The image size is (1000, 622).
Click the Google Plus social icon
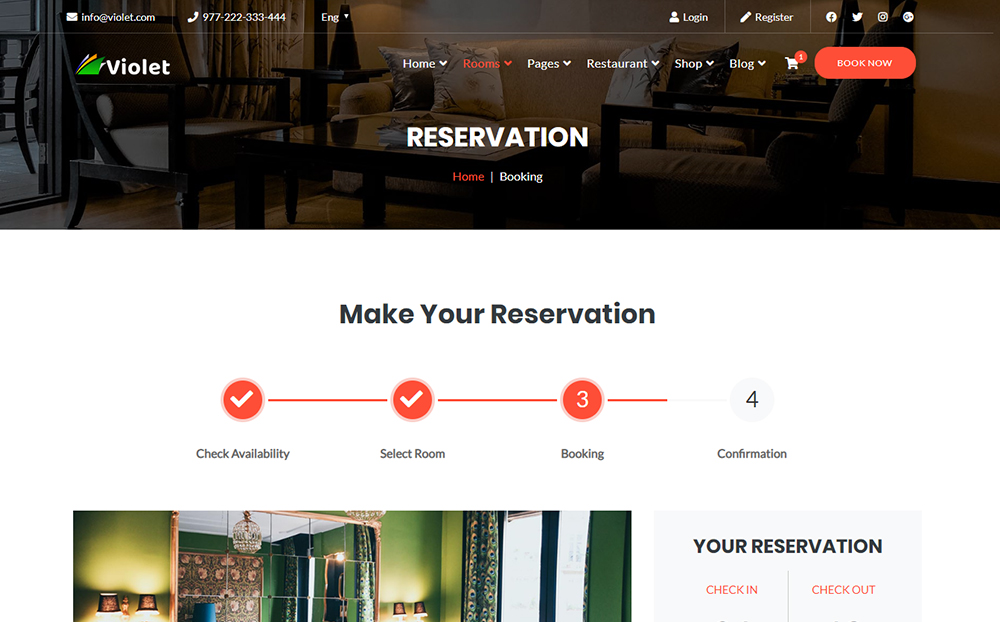pos(908,17)
